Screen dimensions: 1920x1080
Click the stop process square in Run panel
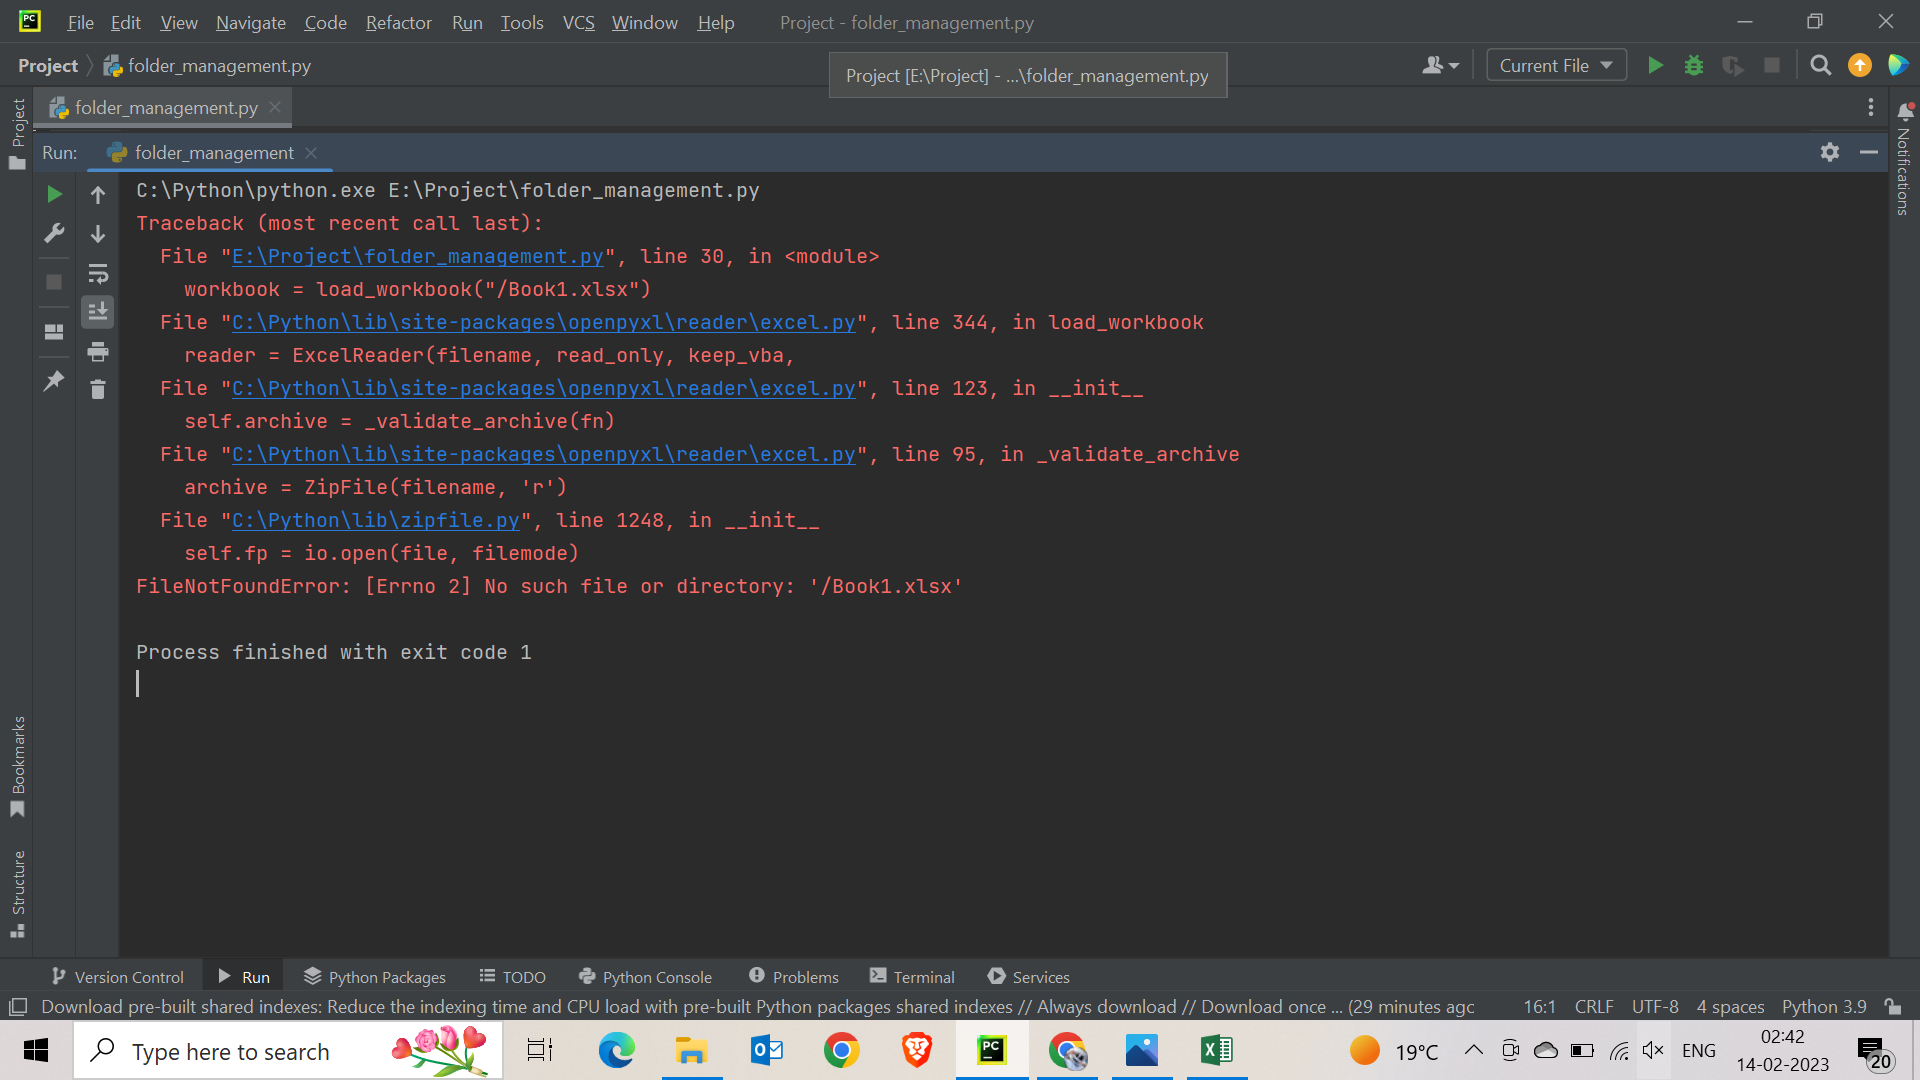tap(54, 282)
